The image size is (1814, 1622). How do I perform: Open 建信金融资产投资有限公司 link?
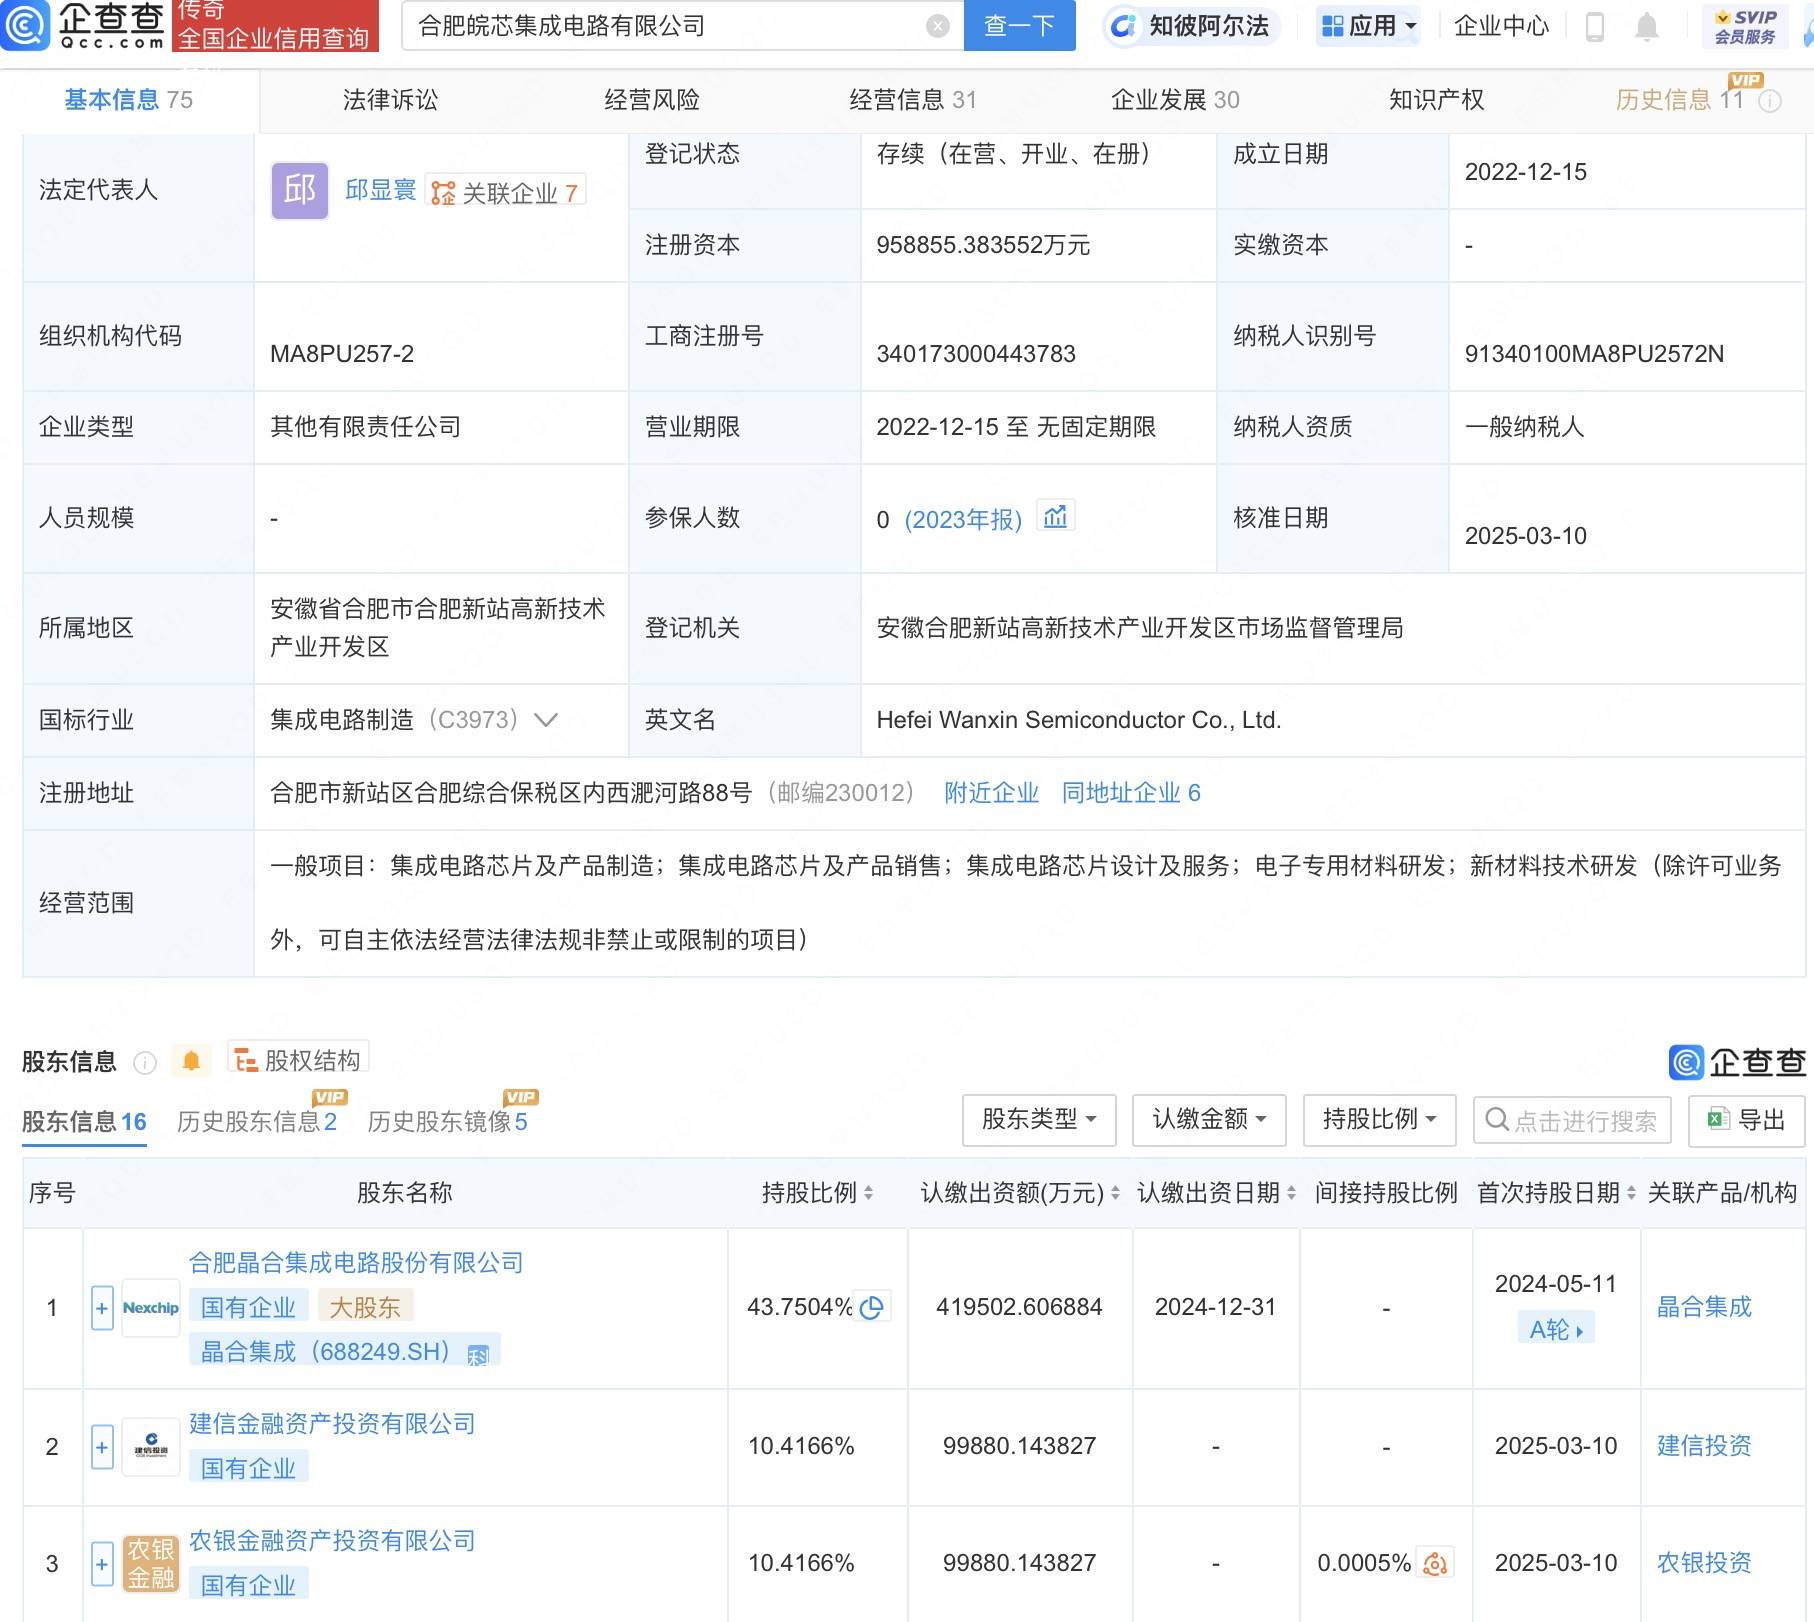click(x=332, y=1423)
